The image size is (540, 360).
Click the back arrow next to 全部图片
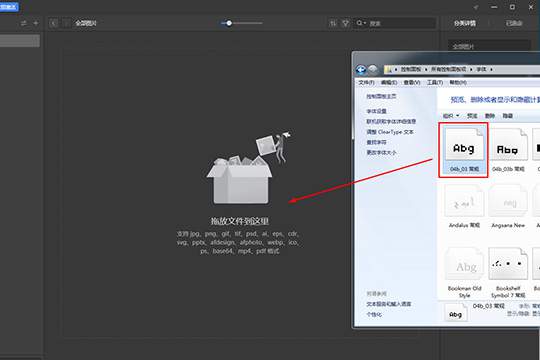53,23
